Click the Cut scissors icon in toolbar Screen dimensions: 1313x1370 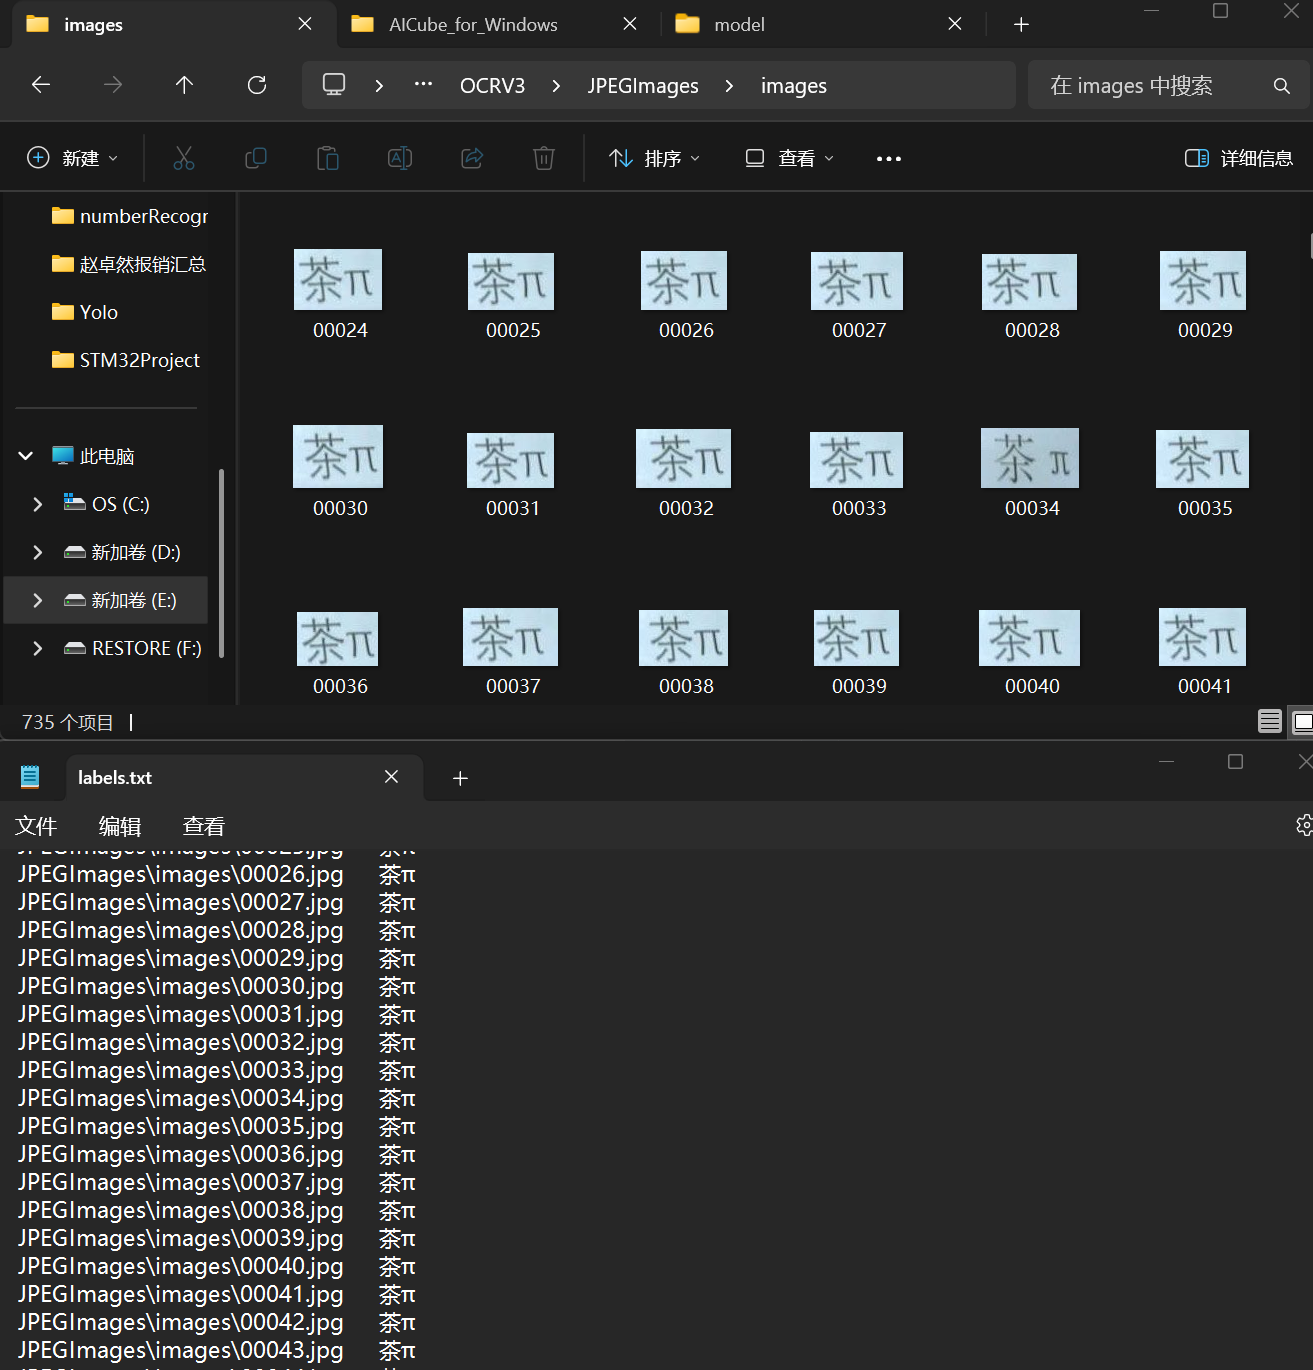point(184,158)
